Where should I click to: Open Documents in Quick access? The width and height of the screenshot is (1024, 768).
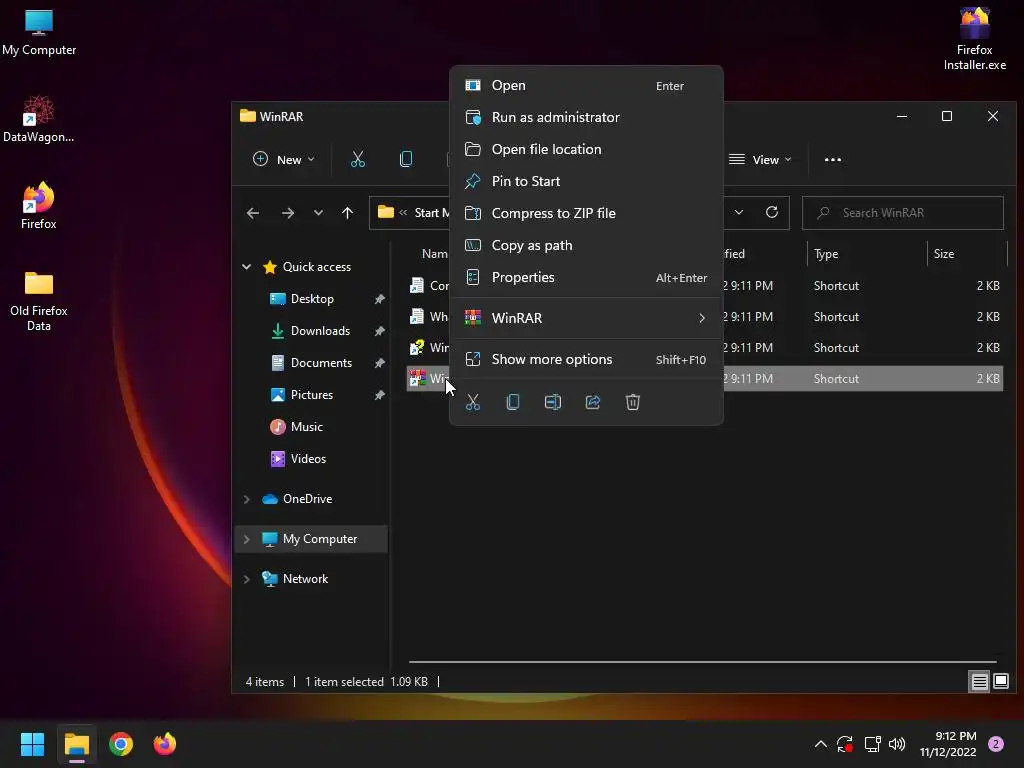pyautogui.click(x=321, y=362)
